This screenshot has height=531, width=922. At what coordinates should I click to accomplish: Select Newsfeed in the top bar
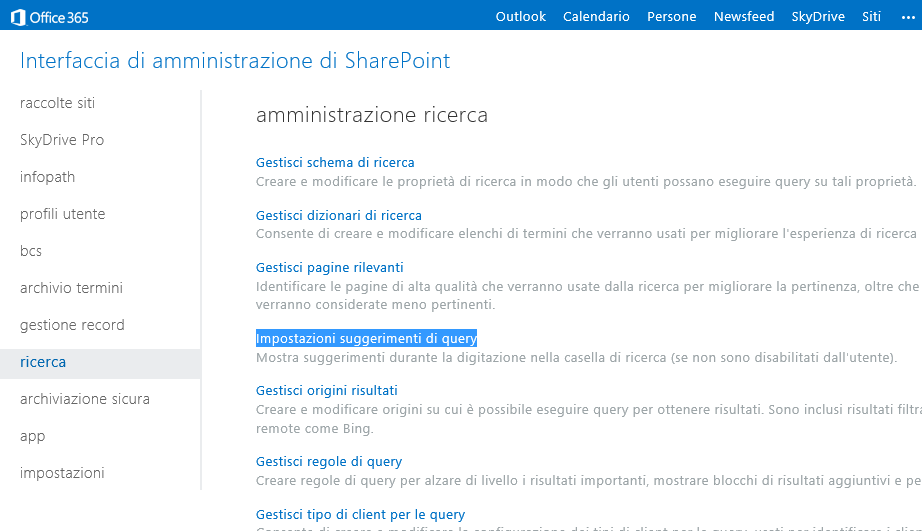tap(744, 16)
